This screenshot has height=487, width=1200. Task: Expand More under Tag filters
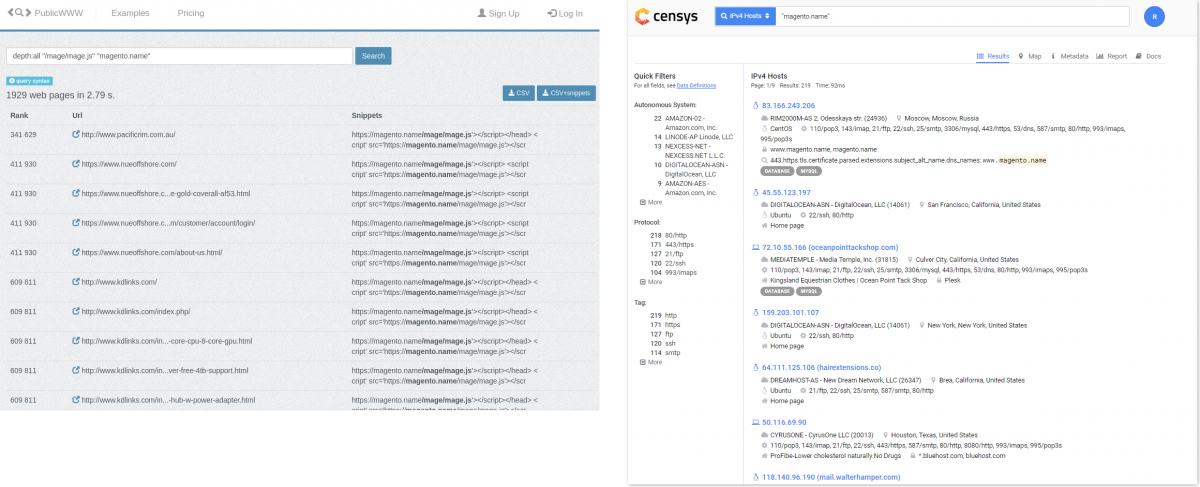pos(650,362)
